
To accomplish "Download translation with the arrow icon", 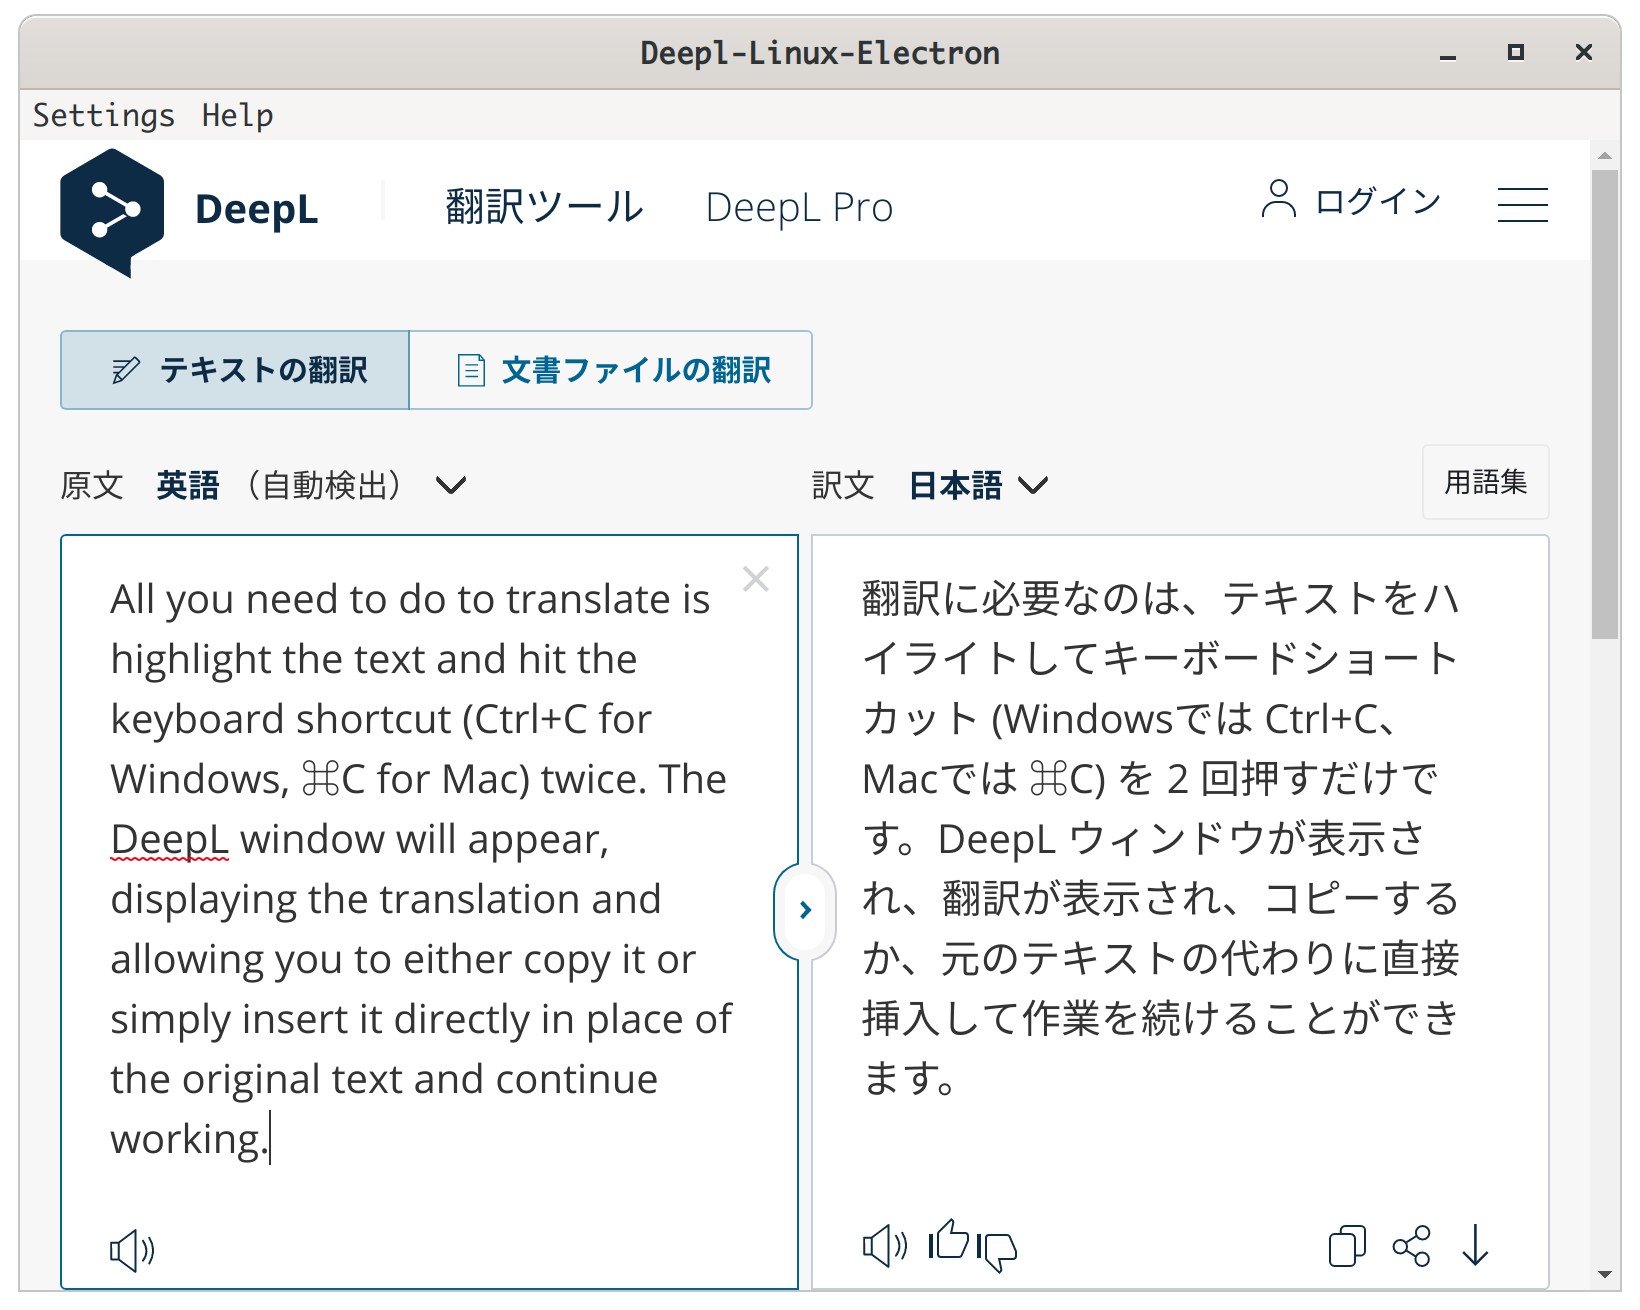I will [x=1475, y=1246].
